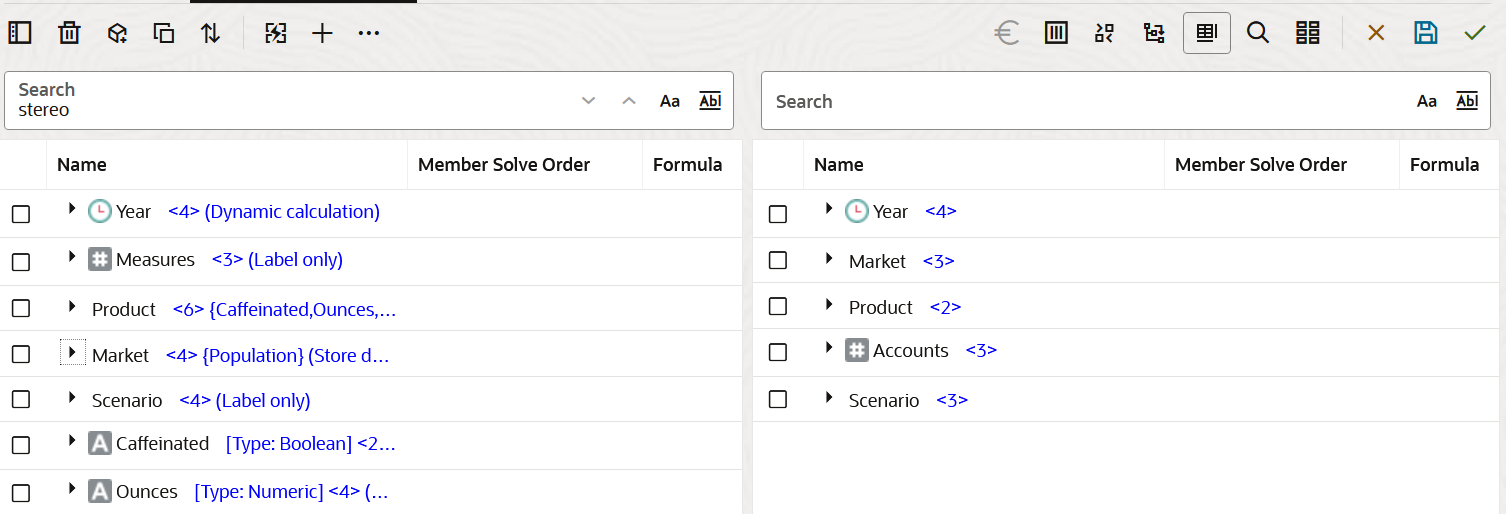Click the up-down arrows move icon
The image size is (1506, 514).
[210, 33]
